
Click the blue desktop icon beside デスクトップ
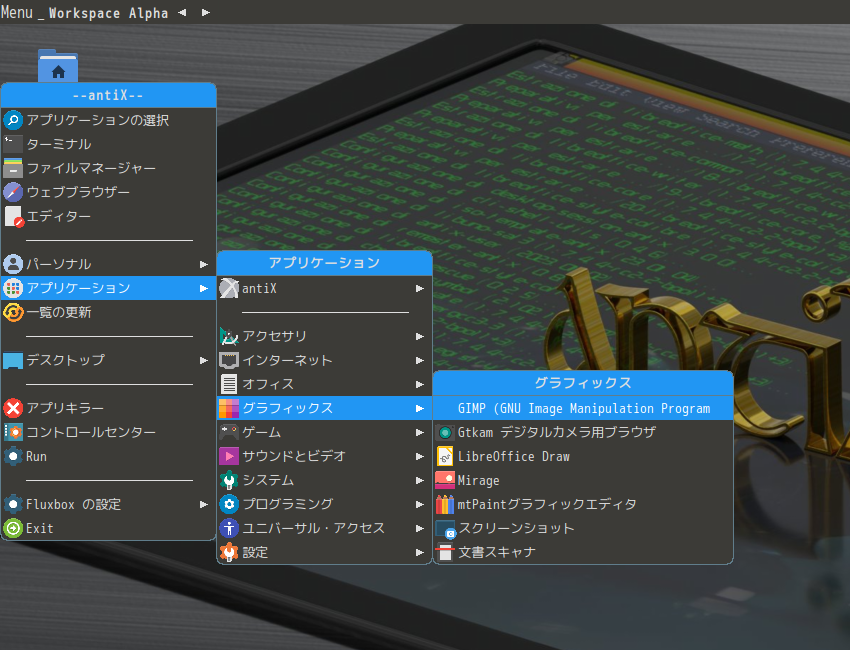[13, 361]
